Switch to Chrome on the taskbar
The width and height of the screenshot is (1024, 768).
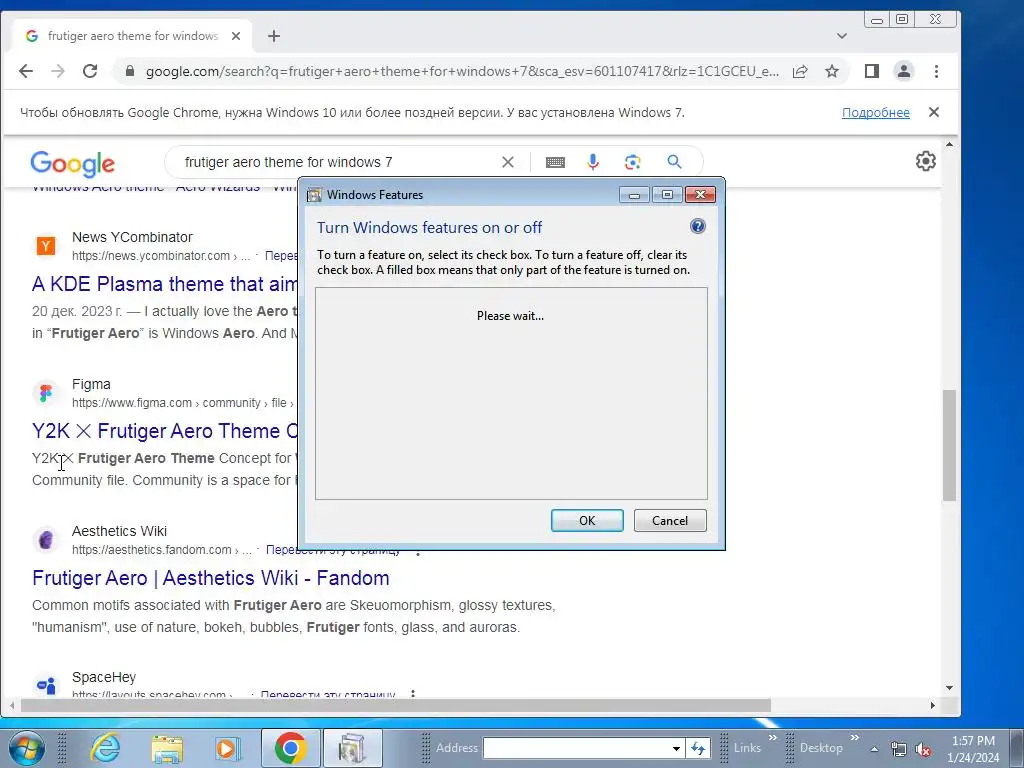coord(291,748)
